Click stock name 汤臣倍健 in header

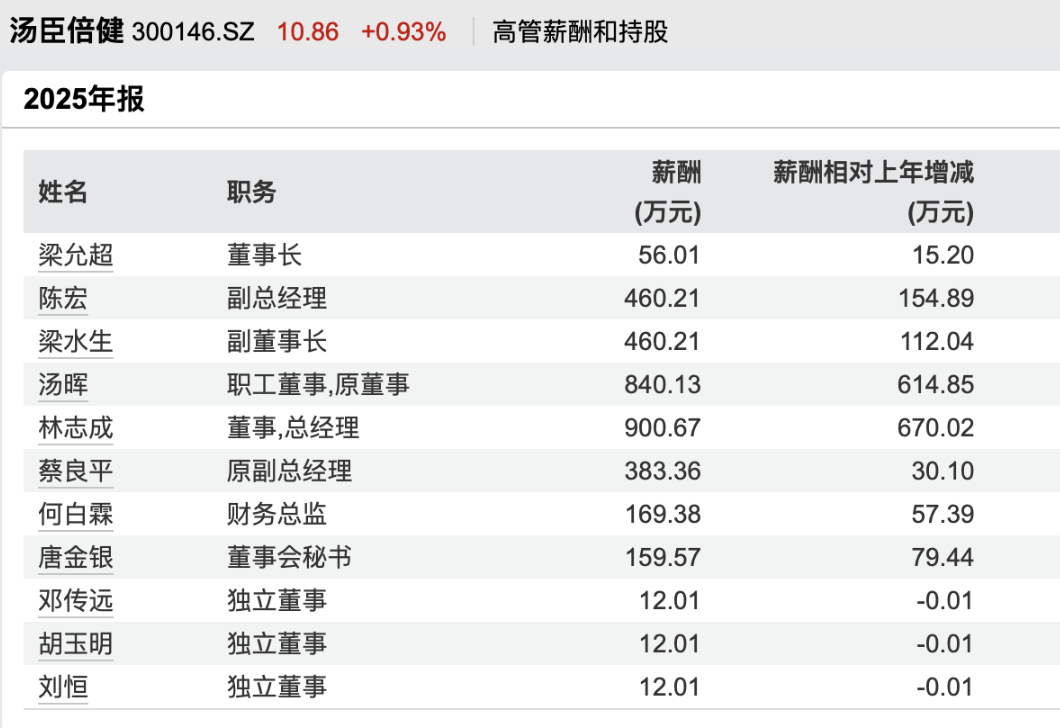(66, 32)
